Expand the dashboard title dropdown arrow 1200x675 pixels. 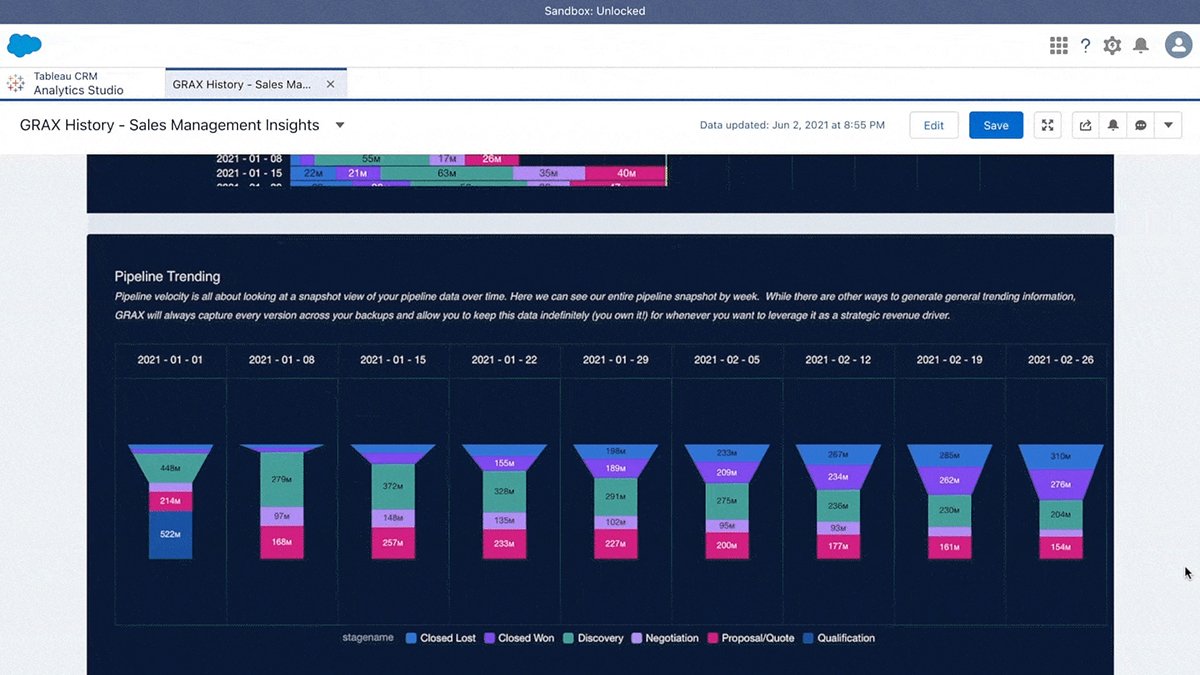340,125
